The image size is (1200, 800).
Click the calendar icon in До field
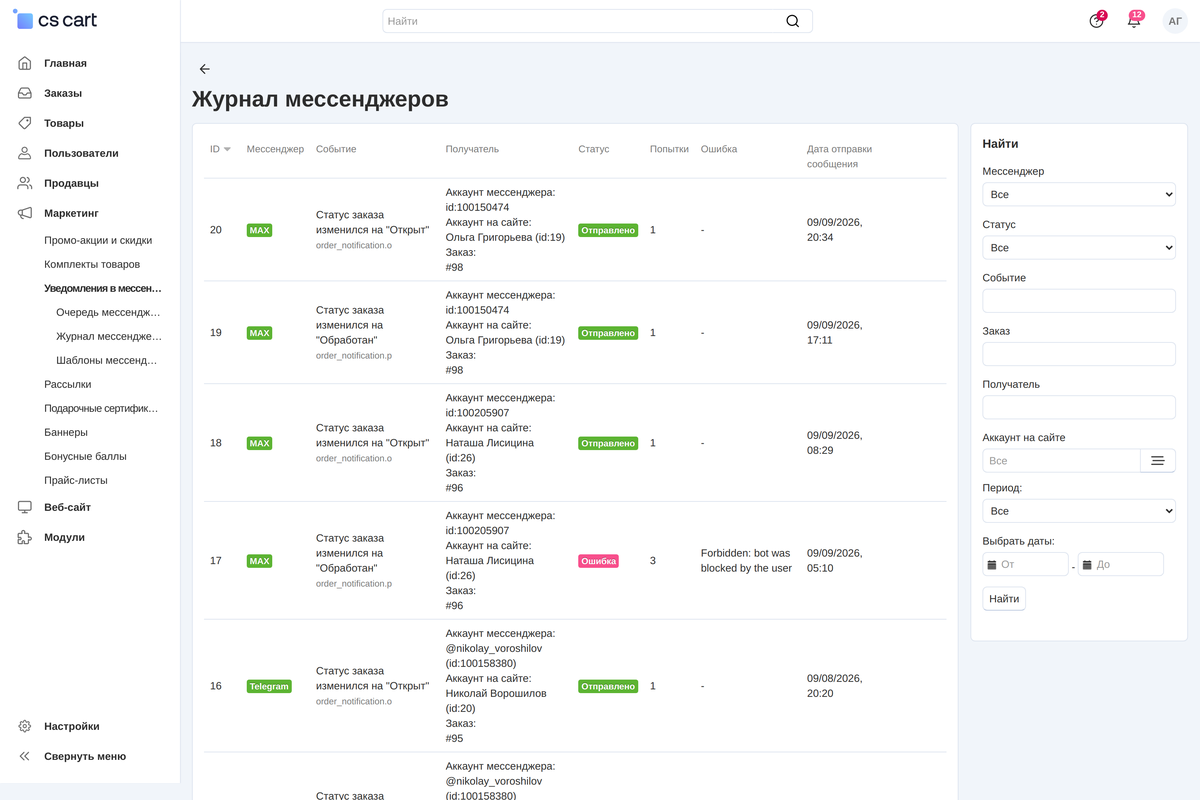[1086, 565]
